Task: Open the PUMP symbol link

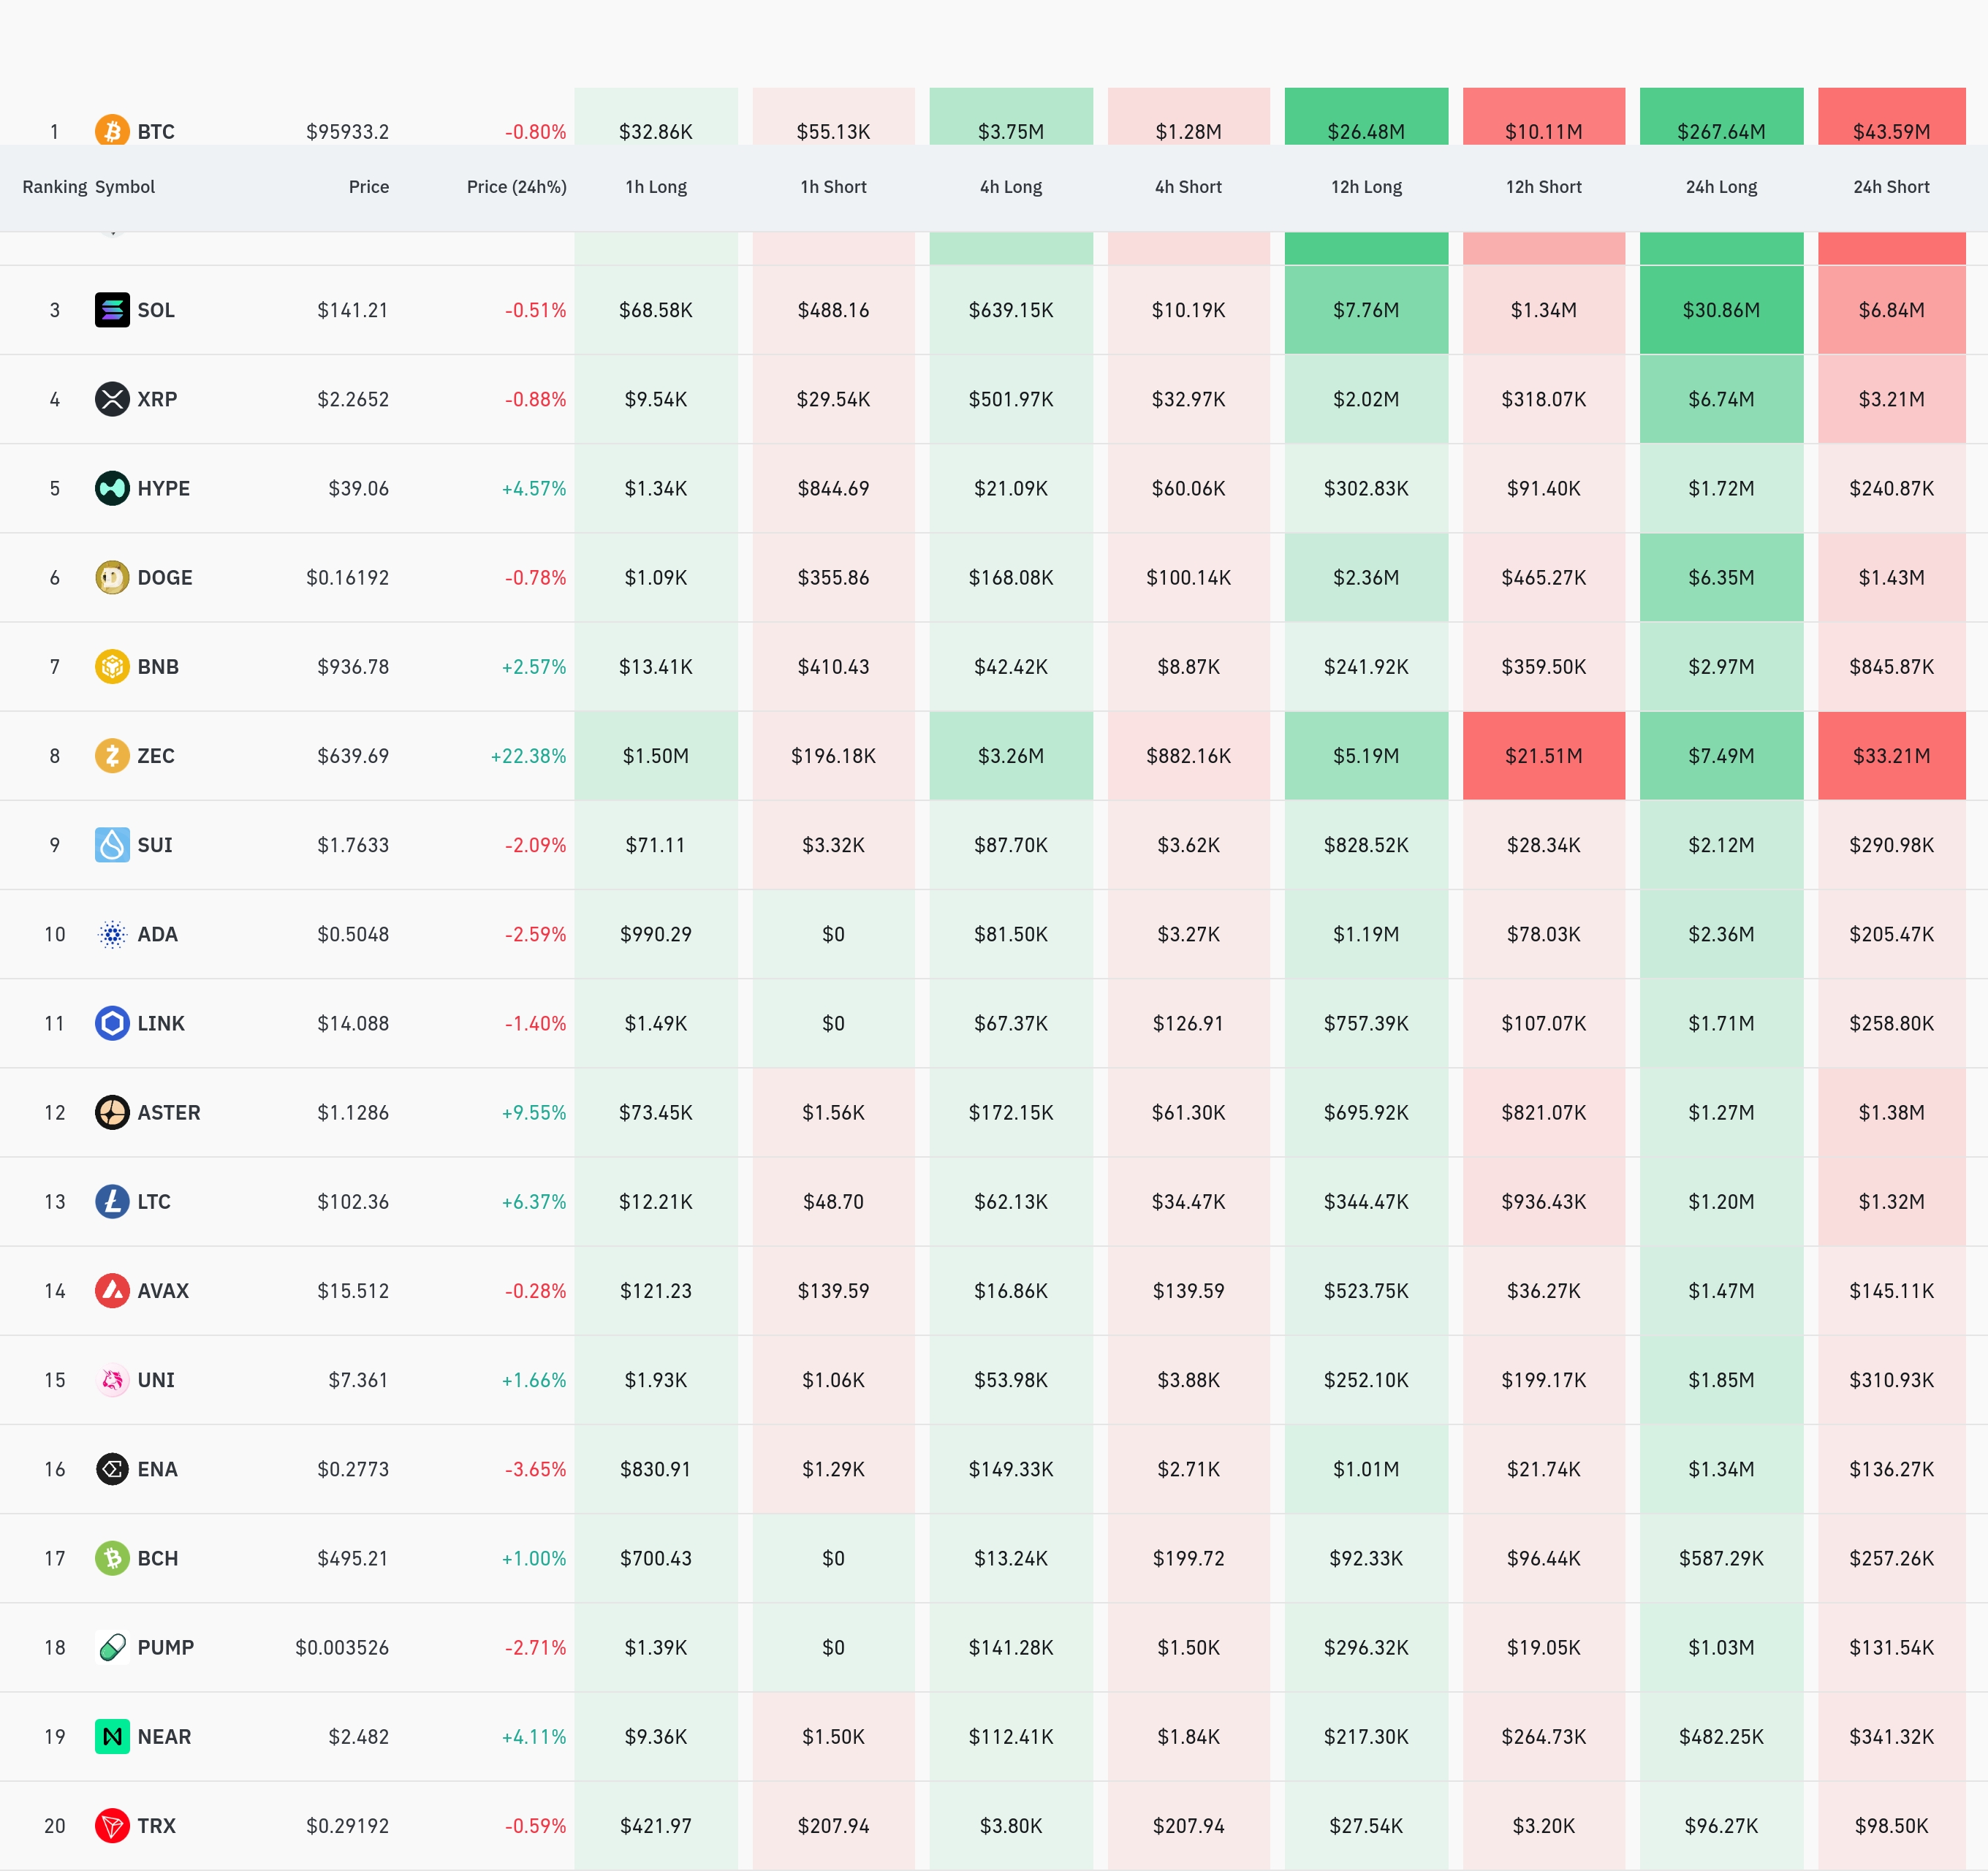Action: coord(165,1648)
